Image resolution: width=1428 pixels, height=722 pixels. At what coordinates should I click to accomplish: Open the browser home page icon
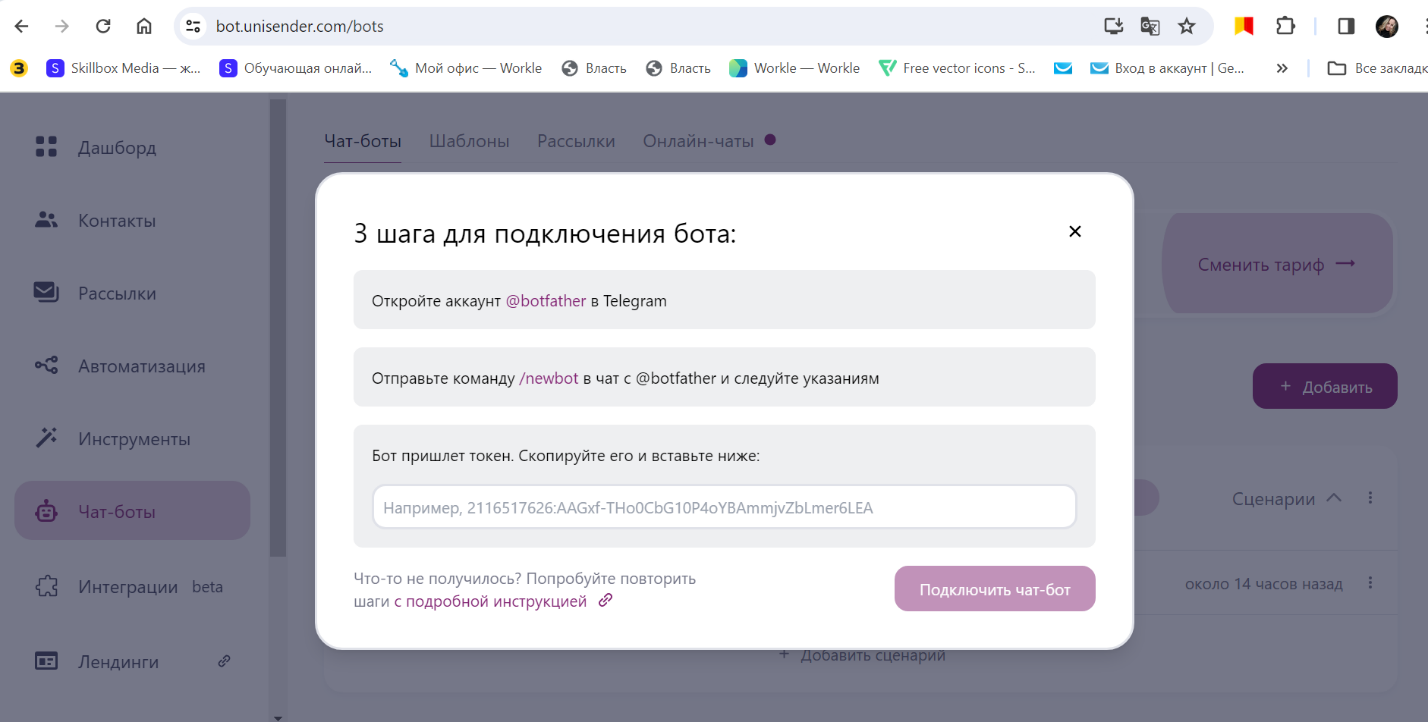coord(144,26)
